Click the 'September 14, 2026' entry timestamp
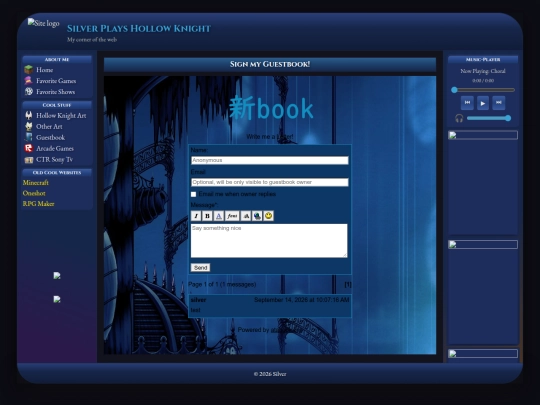Image resolution: width=540 pixels, height=405 pixels. 301,300
